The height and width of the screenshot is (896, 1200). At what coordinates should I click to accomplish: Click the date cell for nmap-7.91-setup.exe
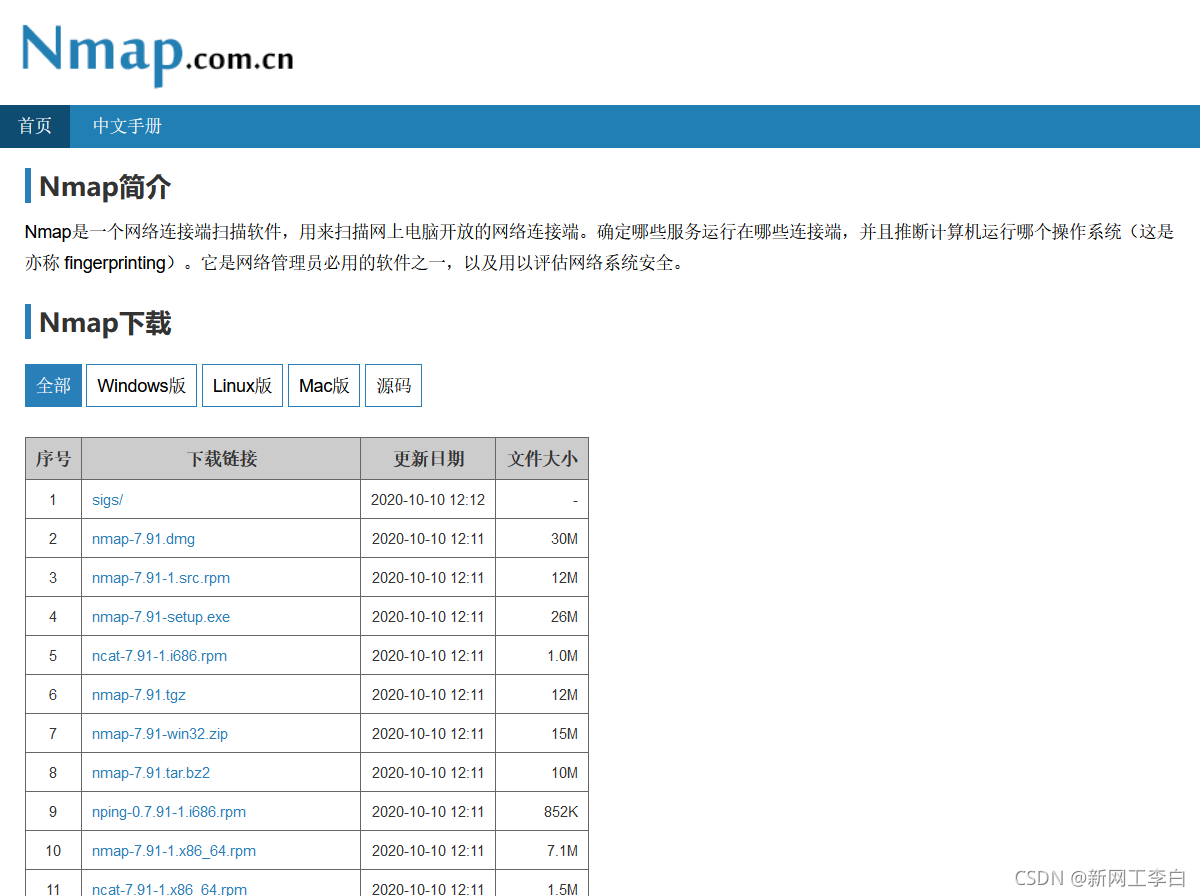[428, 617]
